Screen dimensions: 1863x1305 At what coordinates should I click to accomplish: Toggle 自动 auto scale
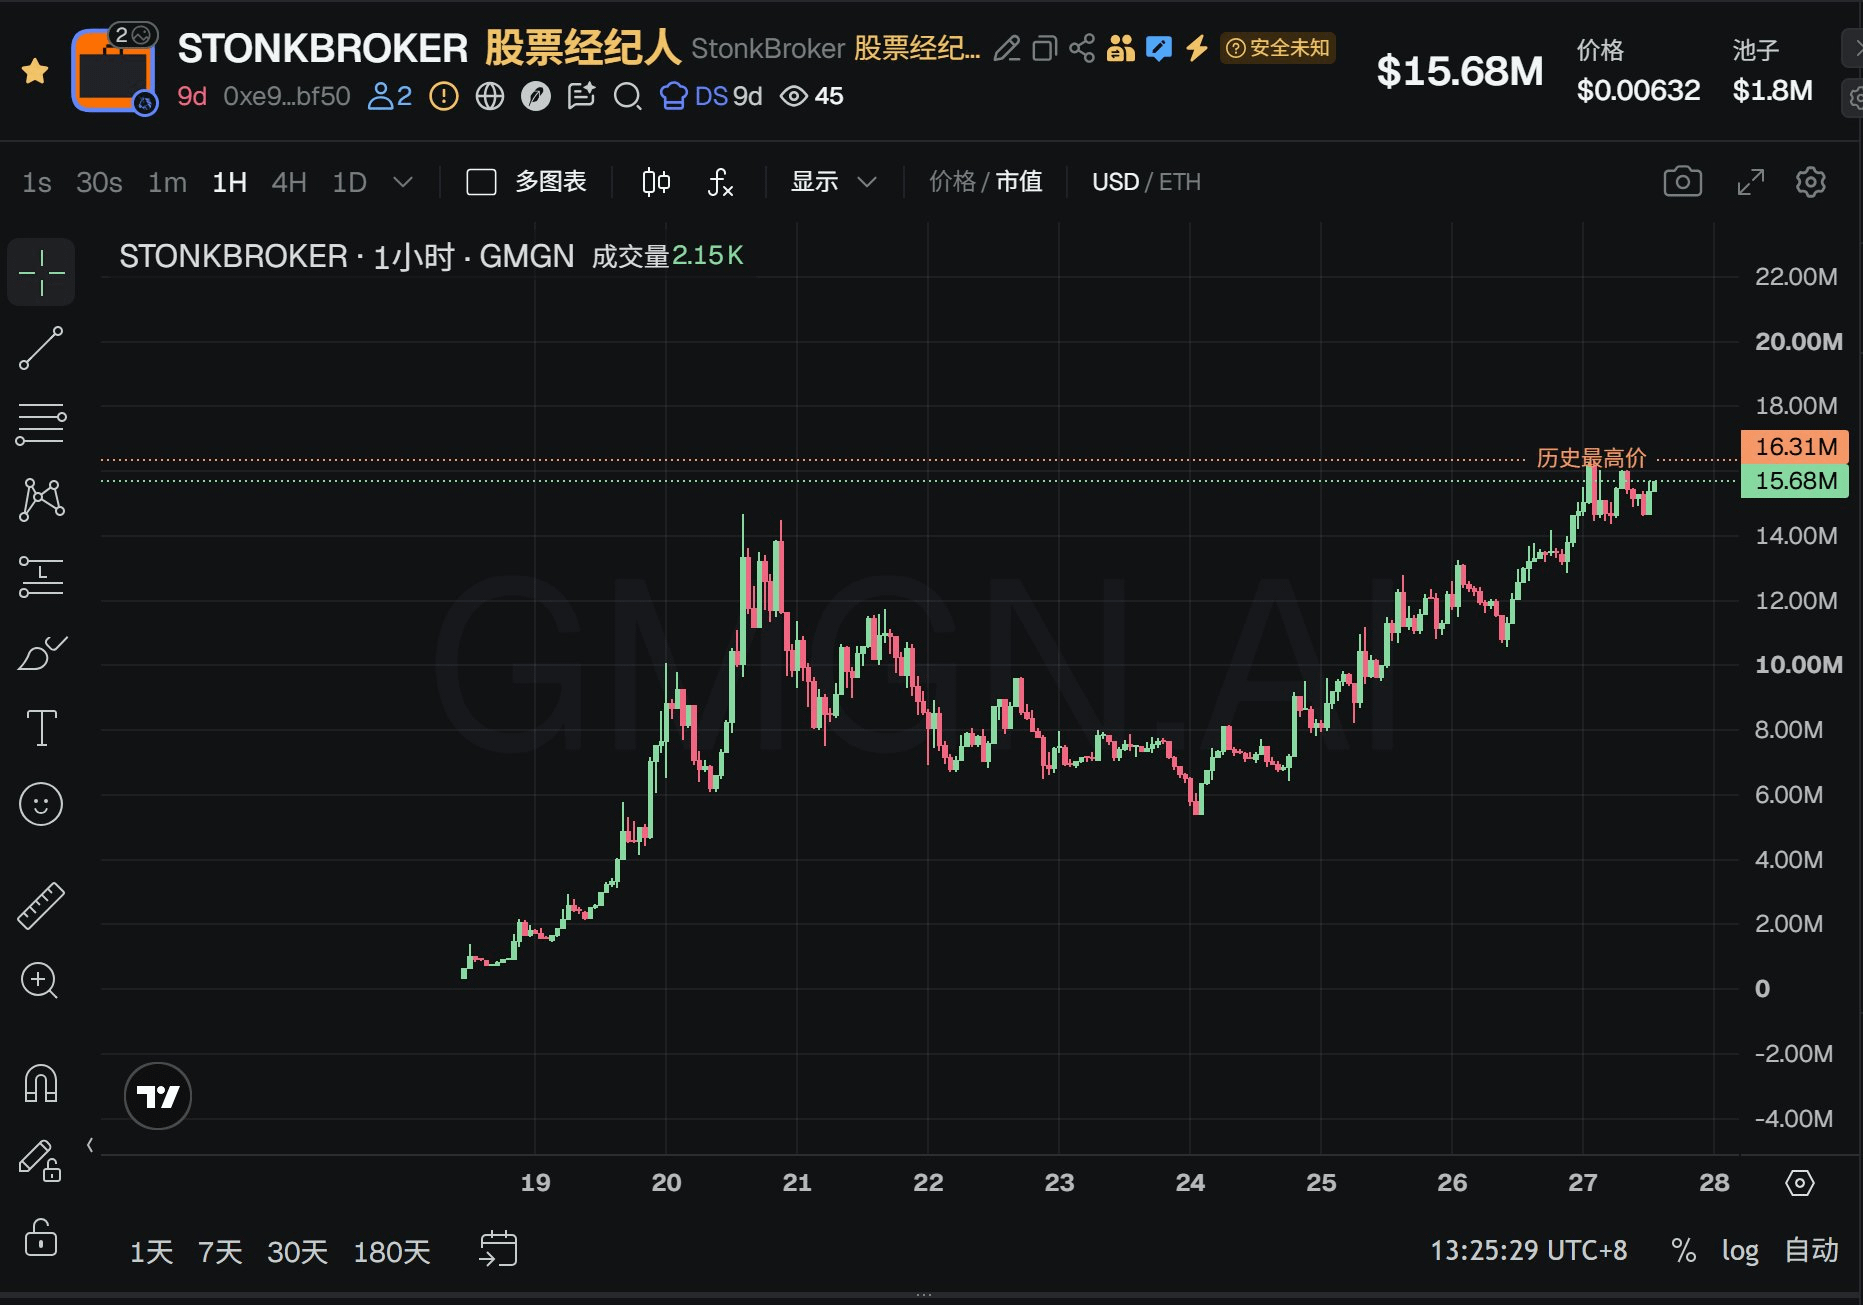pos(1811,1250)
